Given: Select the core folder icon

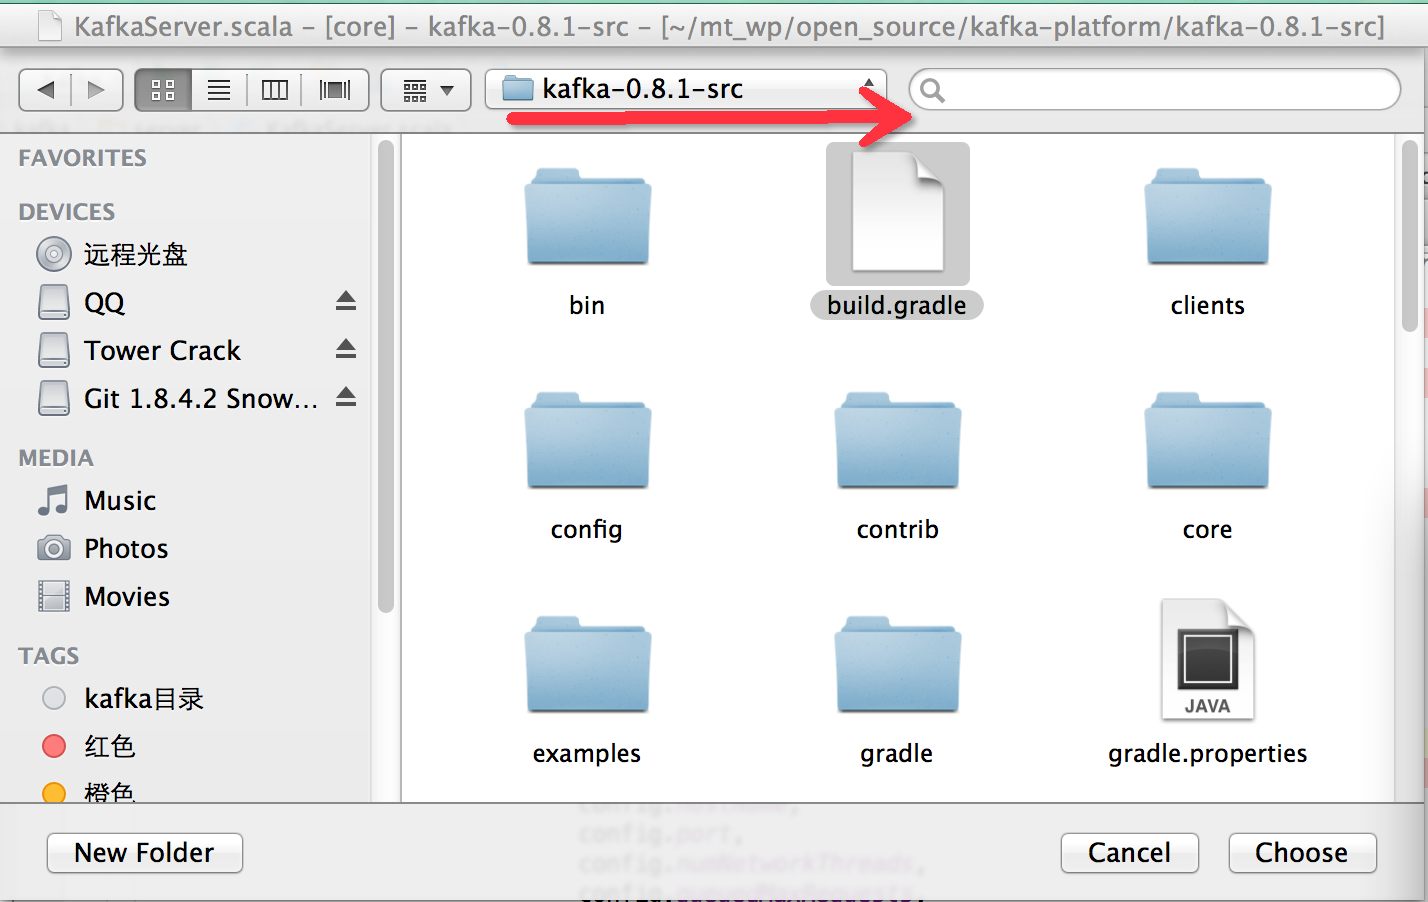Looking at the screenshot, I should tap(1207, 440).
